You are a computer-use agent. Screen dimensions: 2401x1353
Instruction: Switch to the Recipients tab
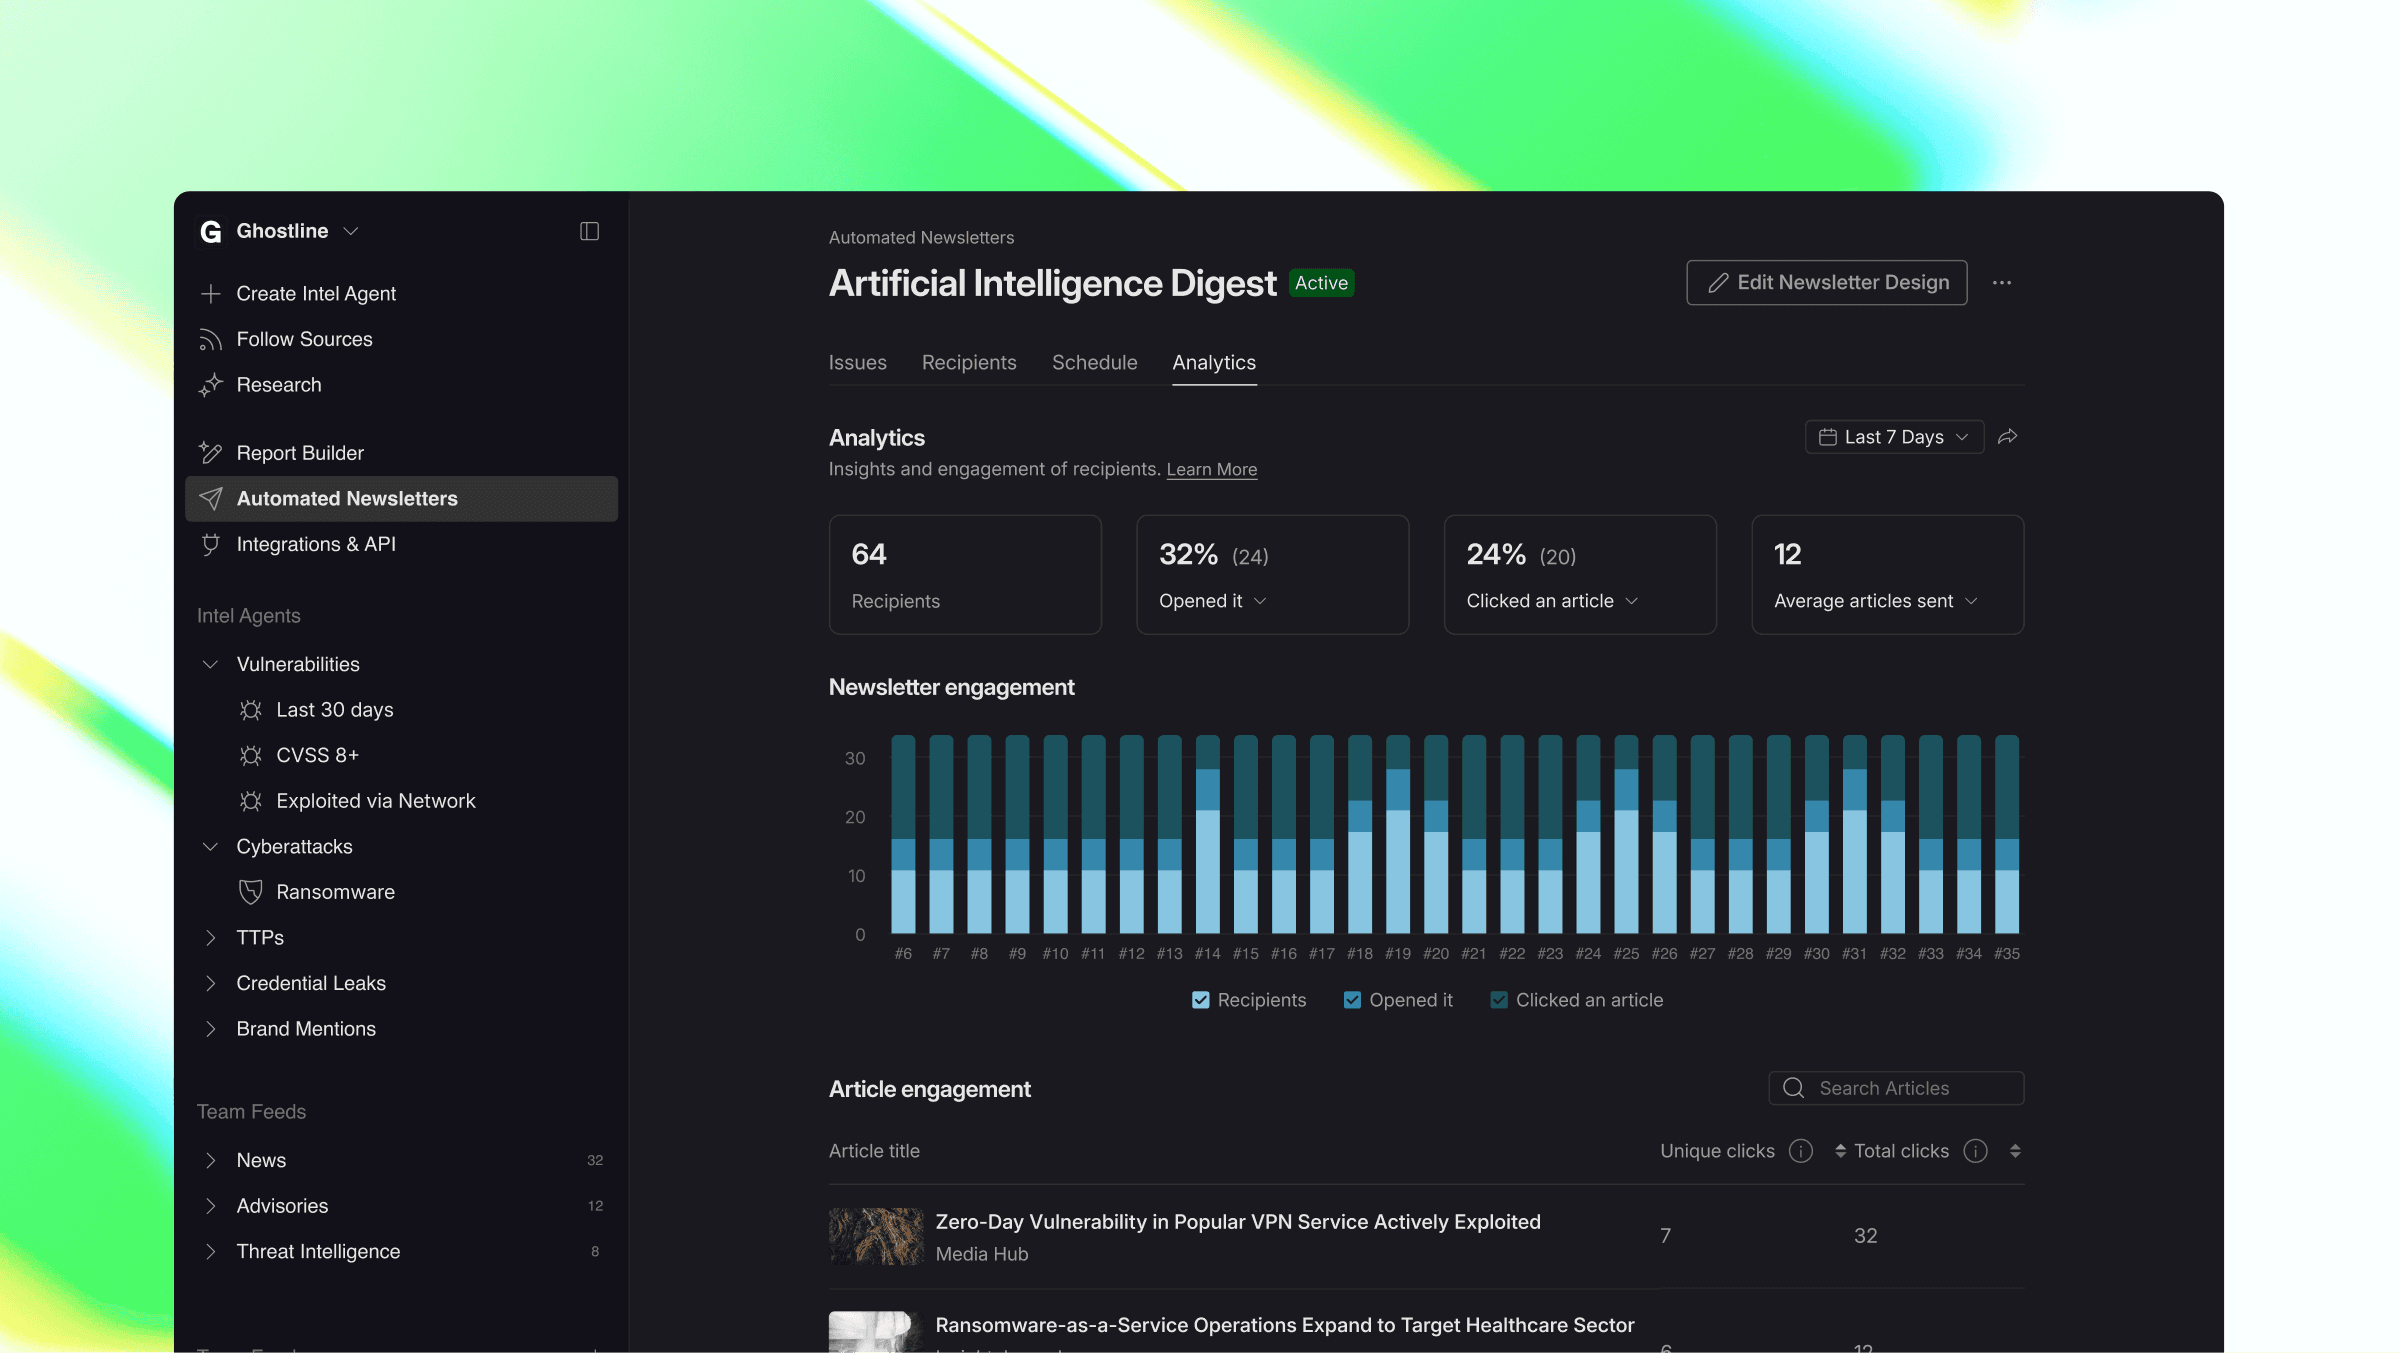(x=968, y=363)
